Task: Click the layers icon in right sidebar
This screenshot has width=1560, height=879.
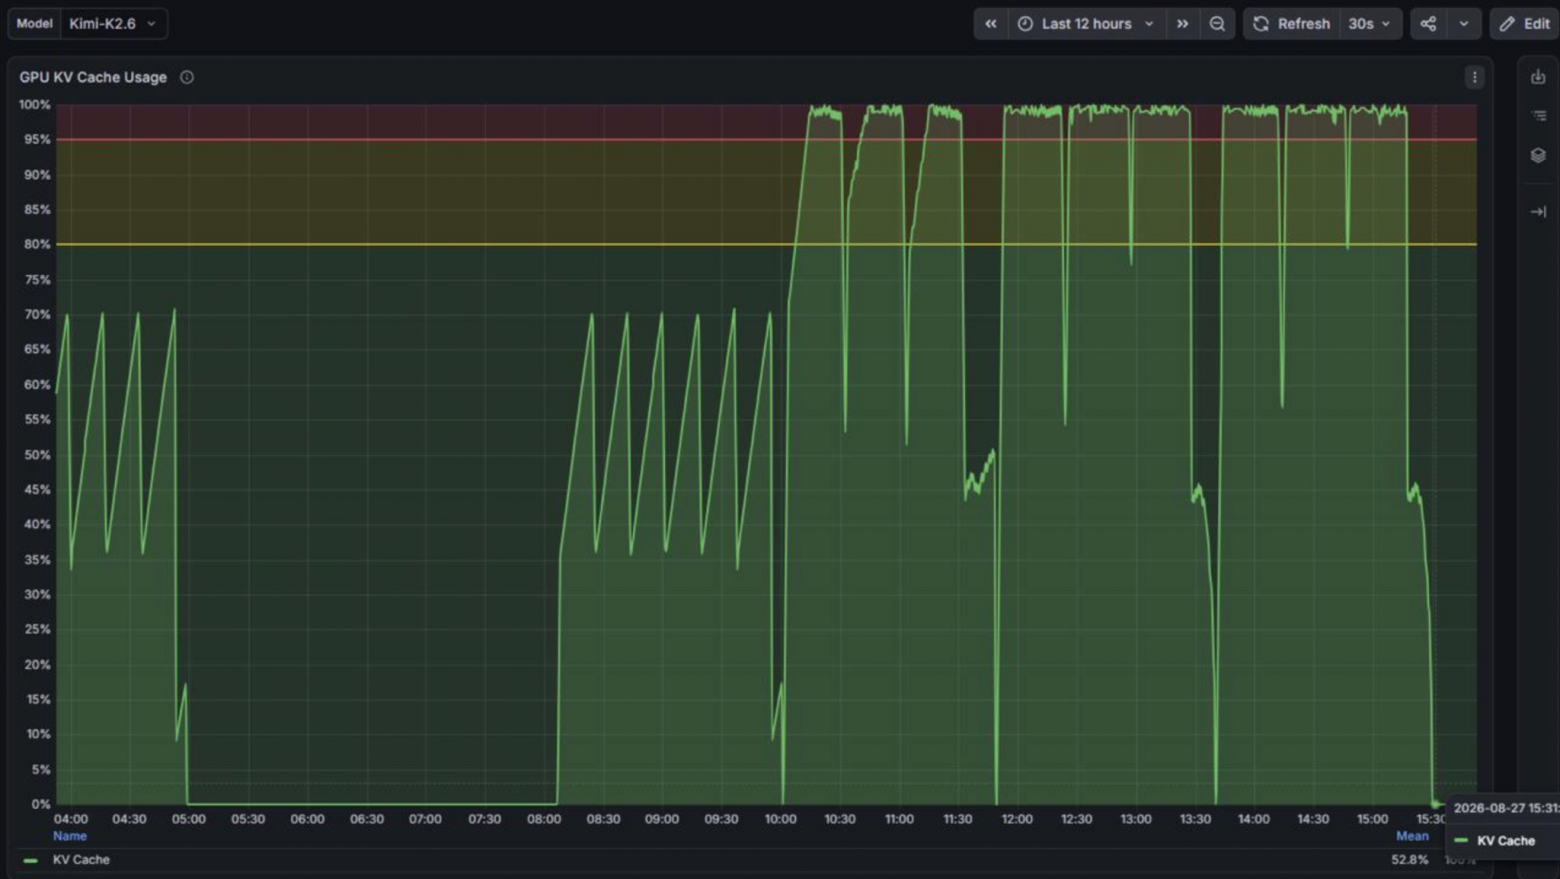Action: [x=1538, y=155]
